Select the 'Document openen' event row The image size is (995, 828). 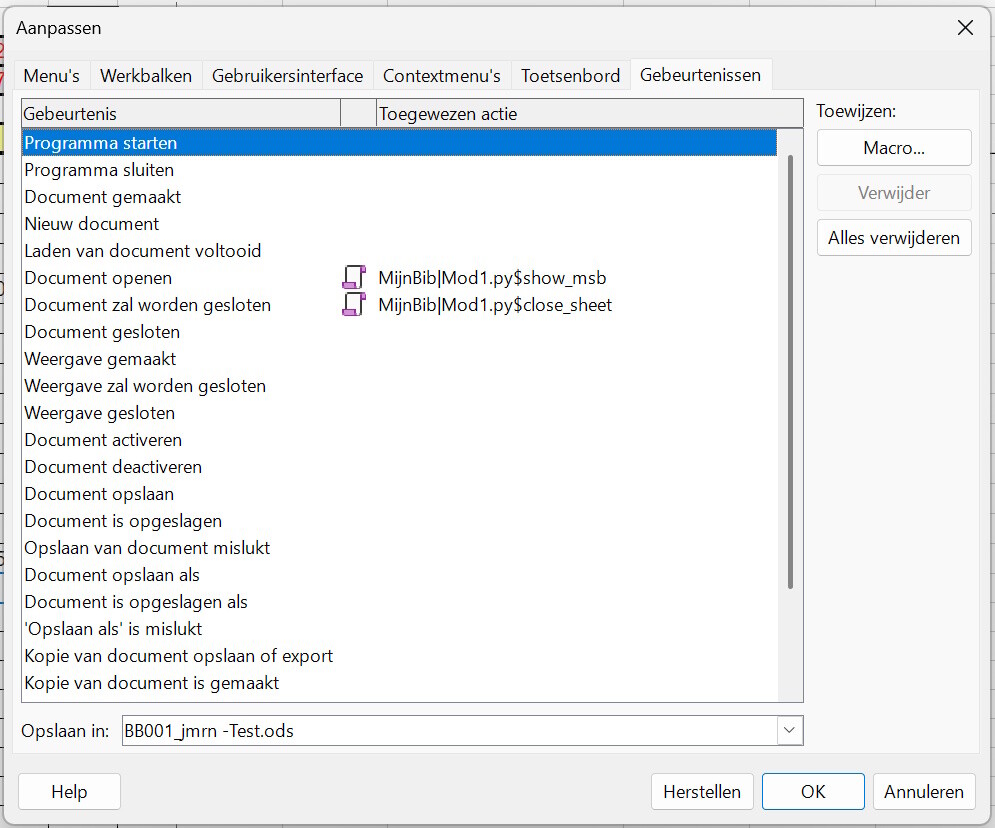98,278
